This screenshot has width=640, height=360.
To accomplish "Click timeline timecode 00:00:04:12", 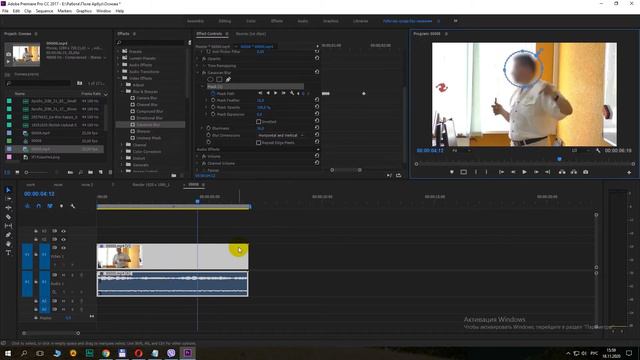I will (39, 194).
